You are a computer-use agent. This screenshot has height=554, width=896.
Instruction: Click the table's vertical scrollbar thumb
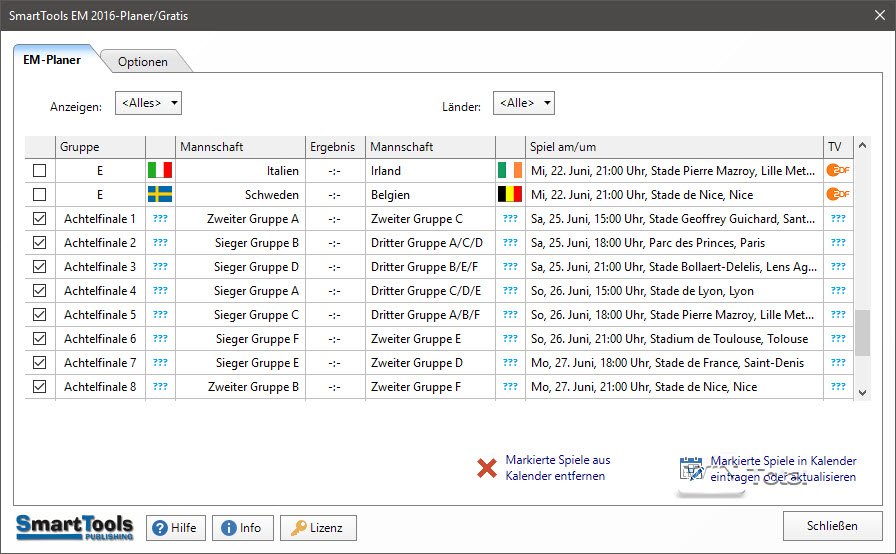862,332
